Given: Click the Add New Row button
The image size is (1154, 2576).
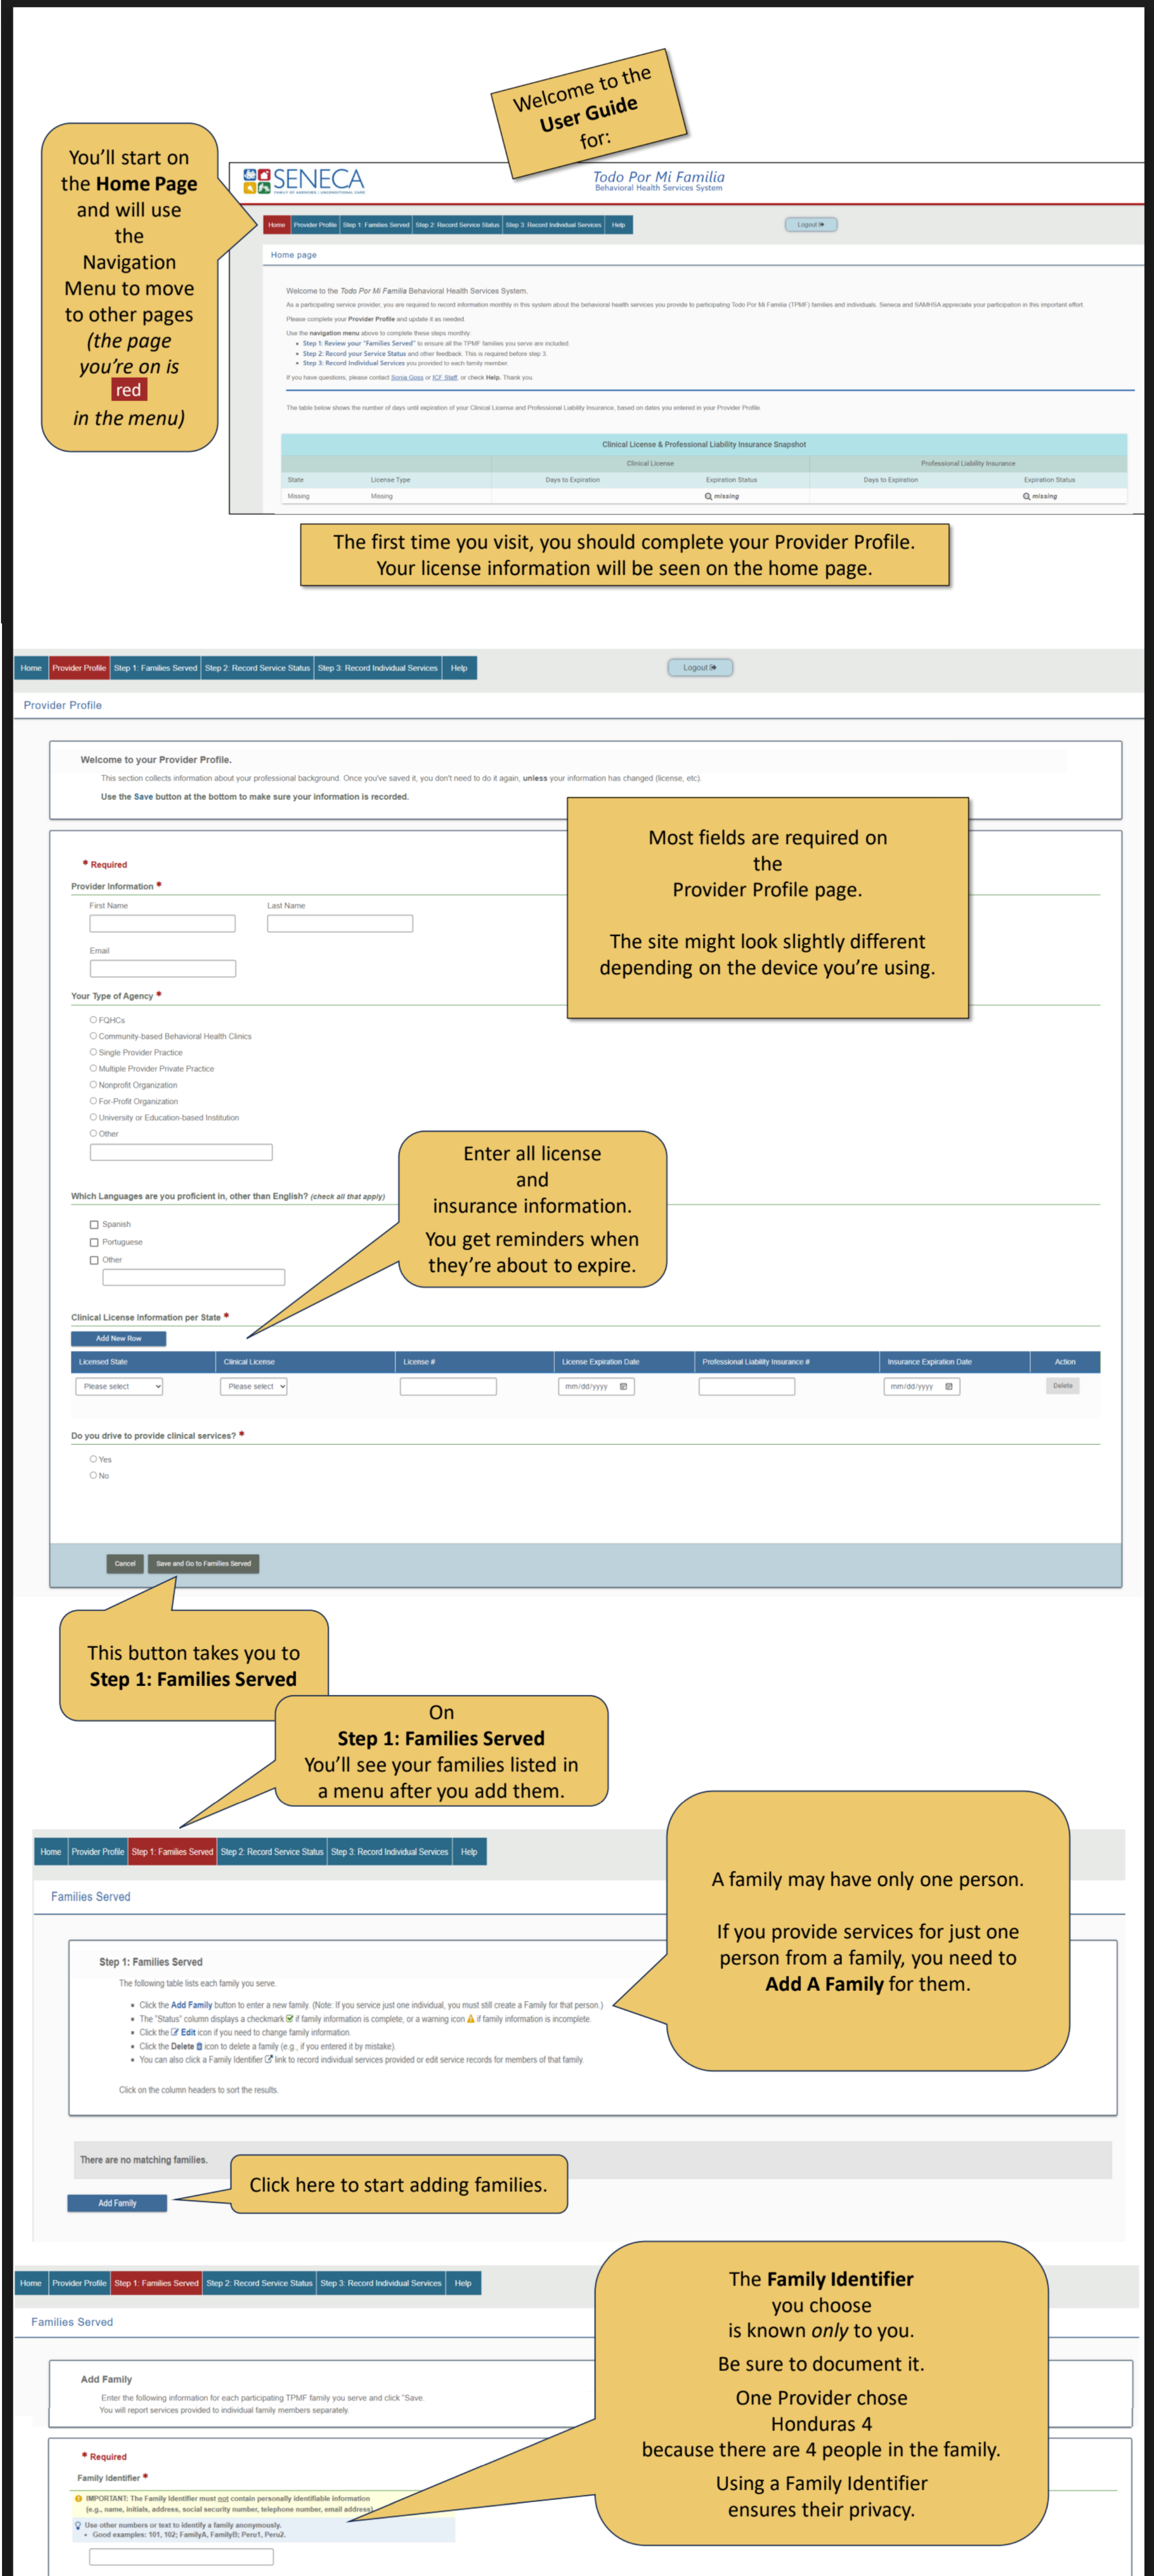Looking at the screenshot, I should (118, 1338).
